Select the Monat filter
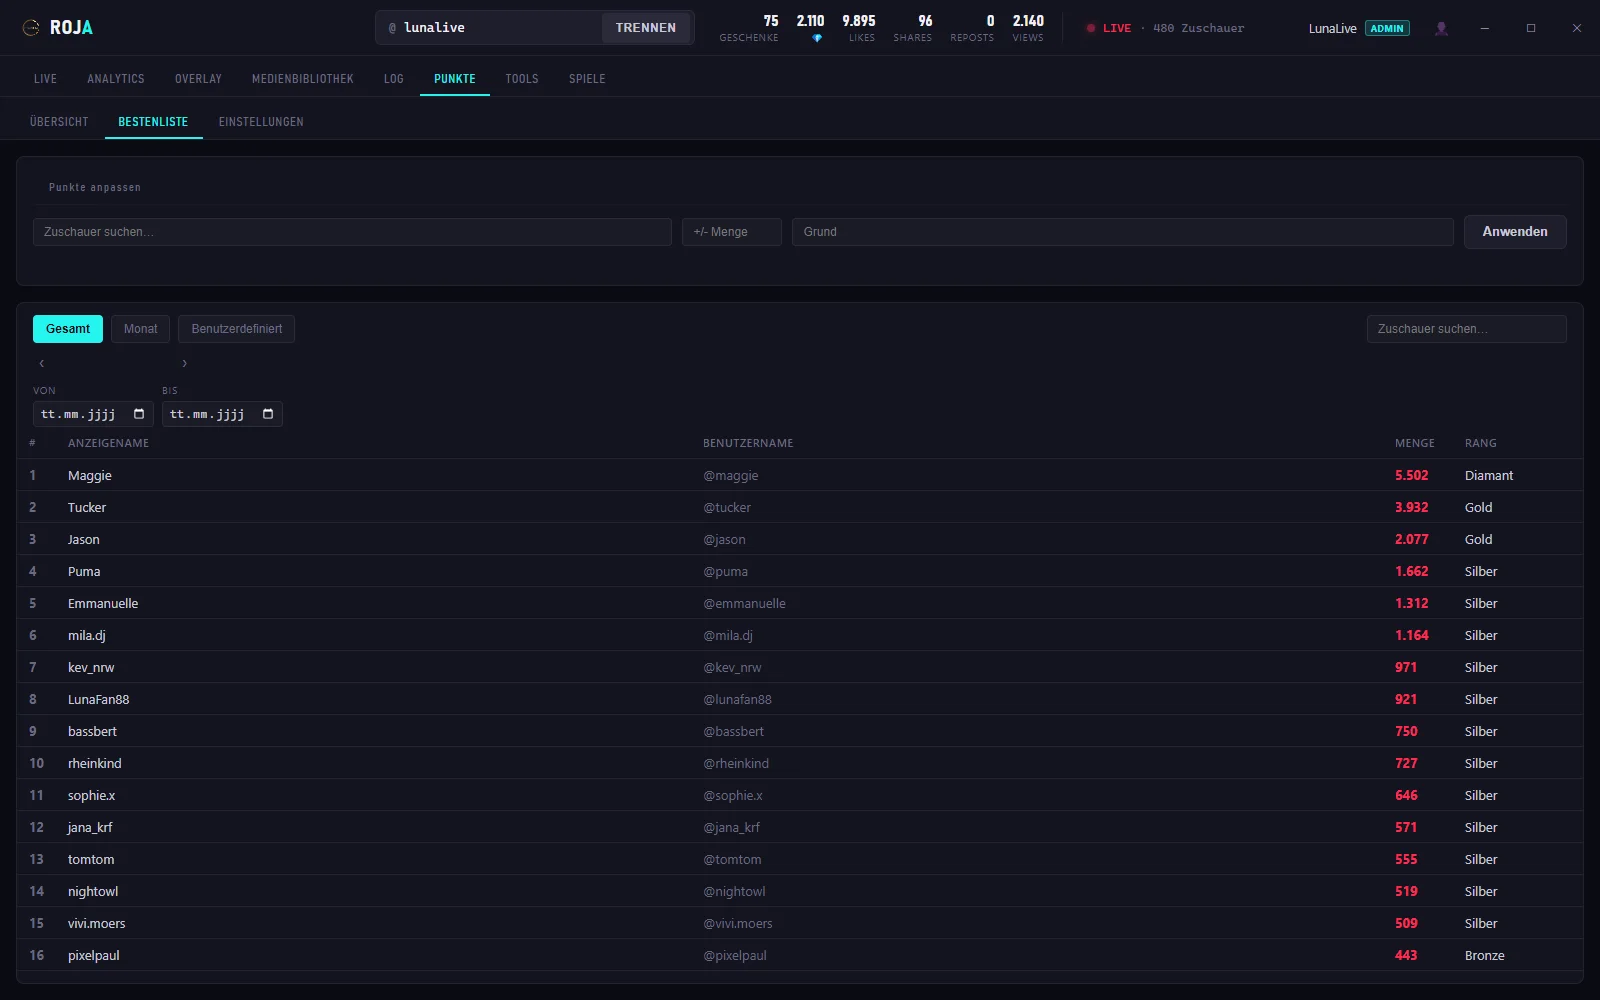Screen dimensions: 1600x1000 tap(141, 329)
